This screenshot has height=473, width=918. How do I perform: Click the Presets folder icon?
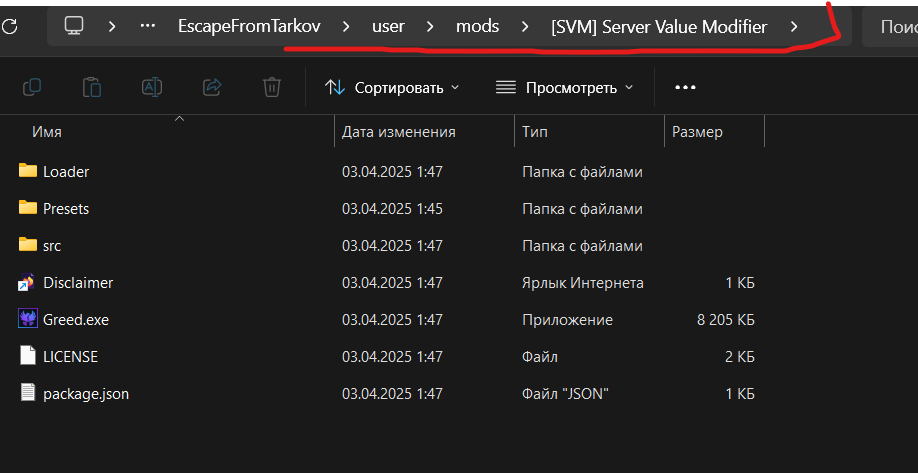click(x=28, y=208)
